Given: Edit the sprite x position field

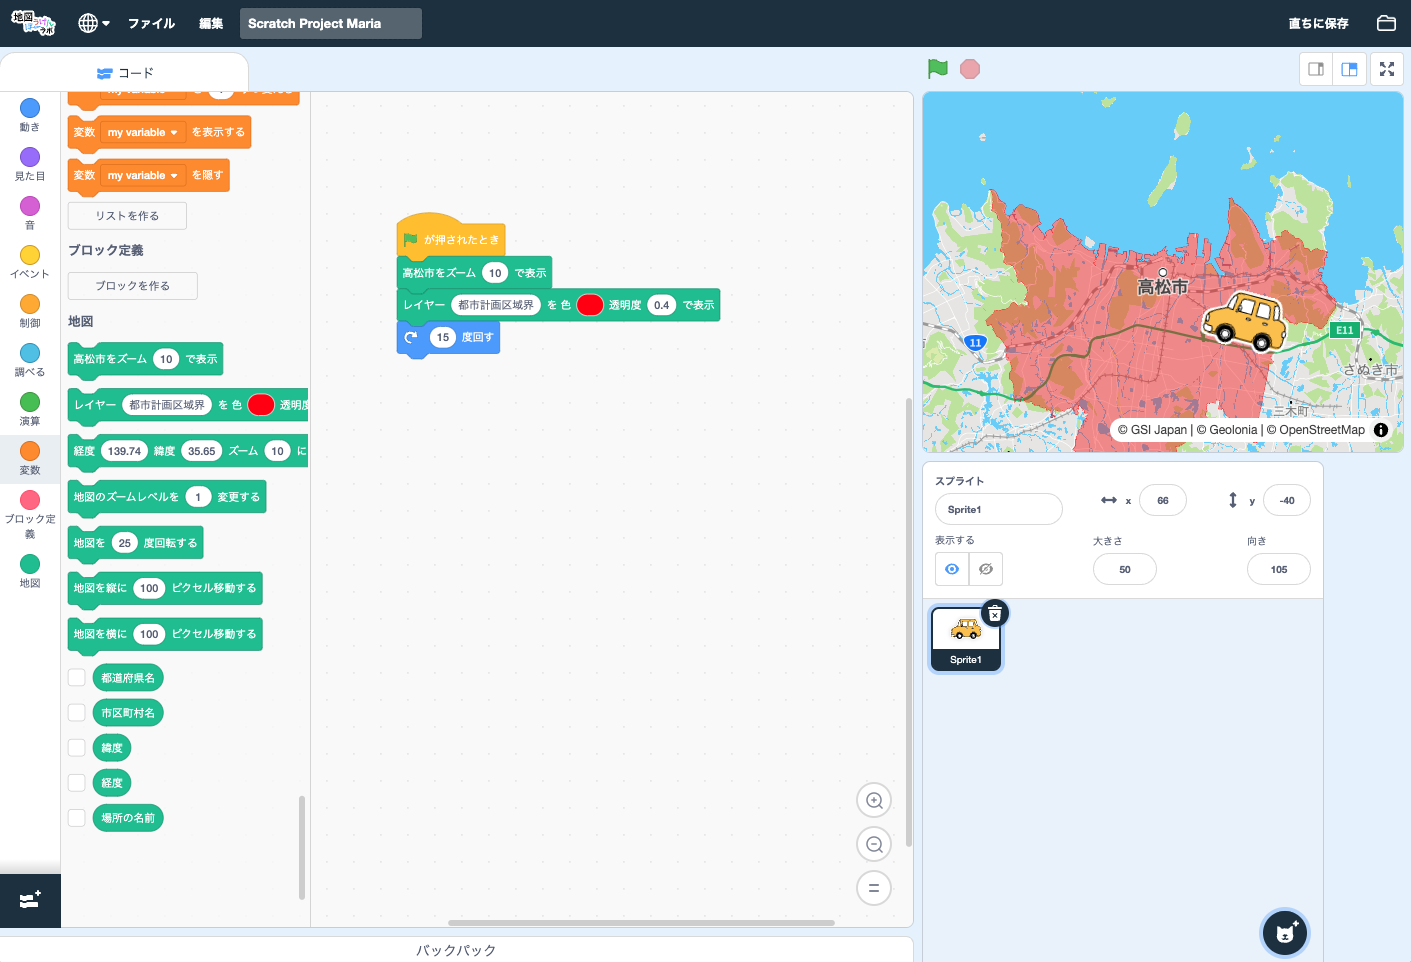Looking at the screenshot, I should (x=1163, y=500).
